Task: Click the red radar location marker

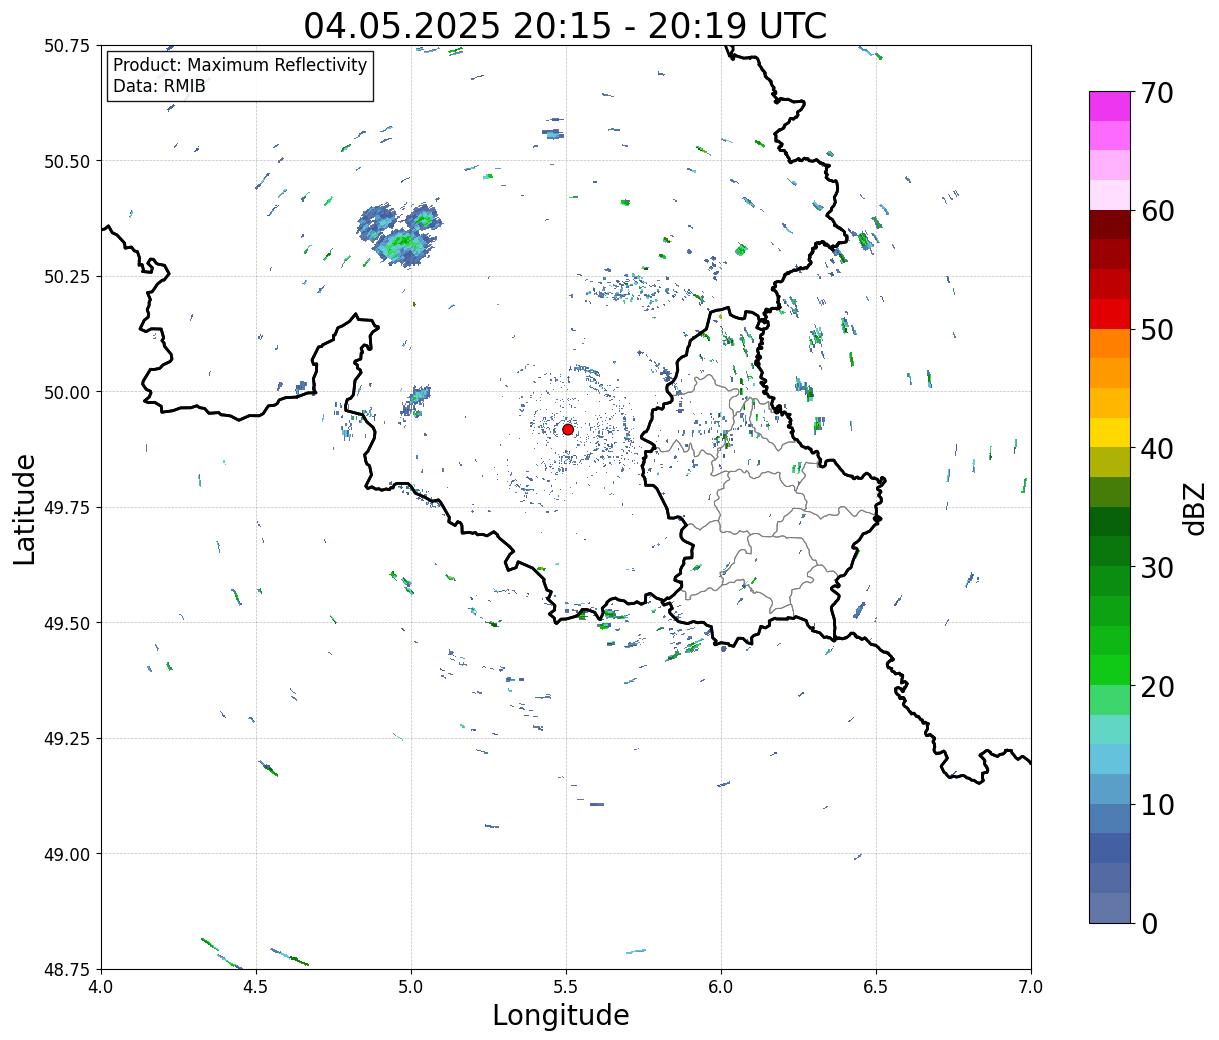Action: (x=568, y=429)
